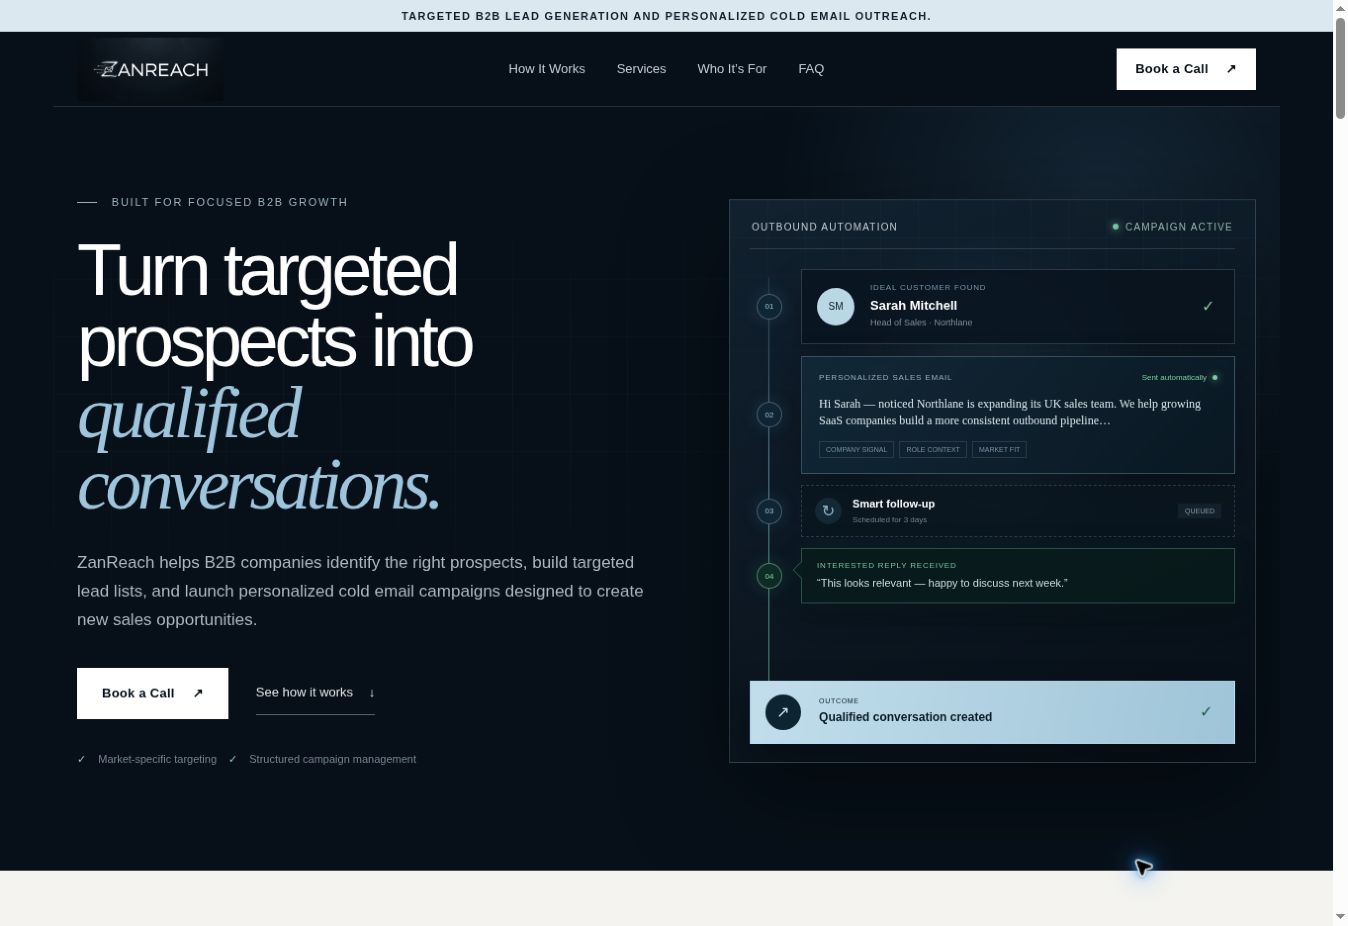
Task: Click COMPANY SIGNAL tag
Action: [856, 450]
